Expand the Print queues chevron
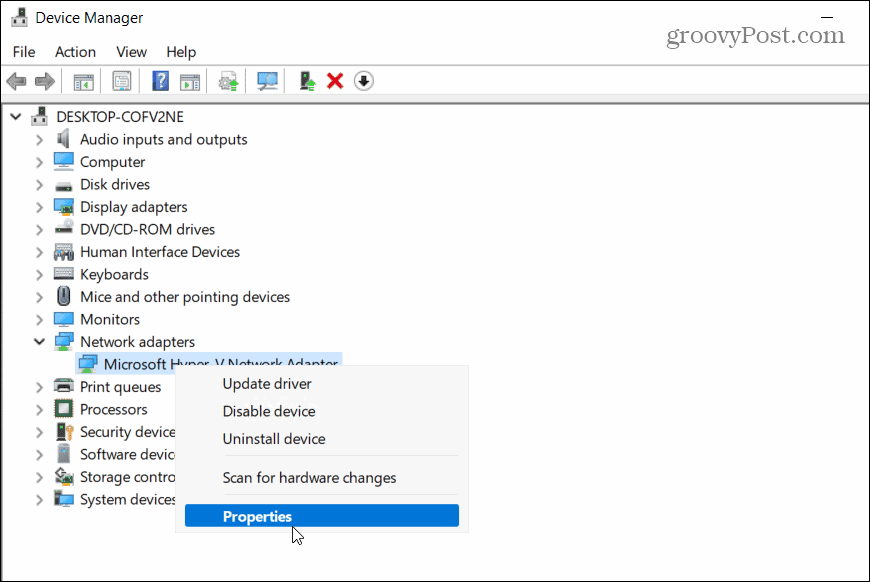This screenshot has width=870, height=582. point(39,387)
